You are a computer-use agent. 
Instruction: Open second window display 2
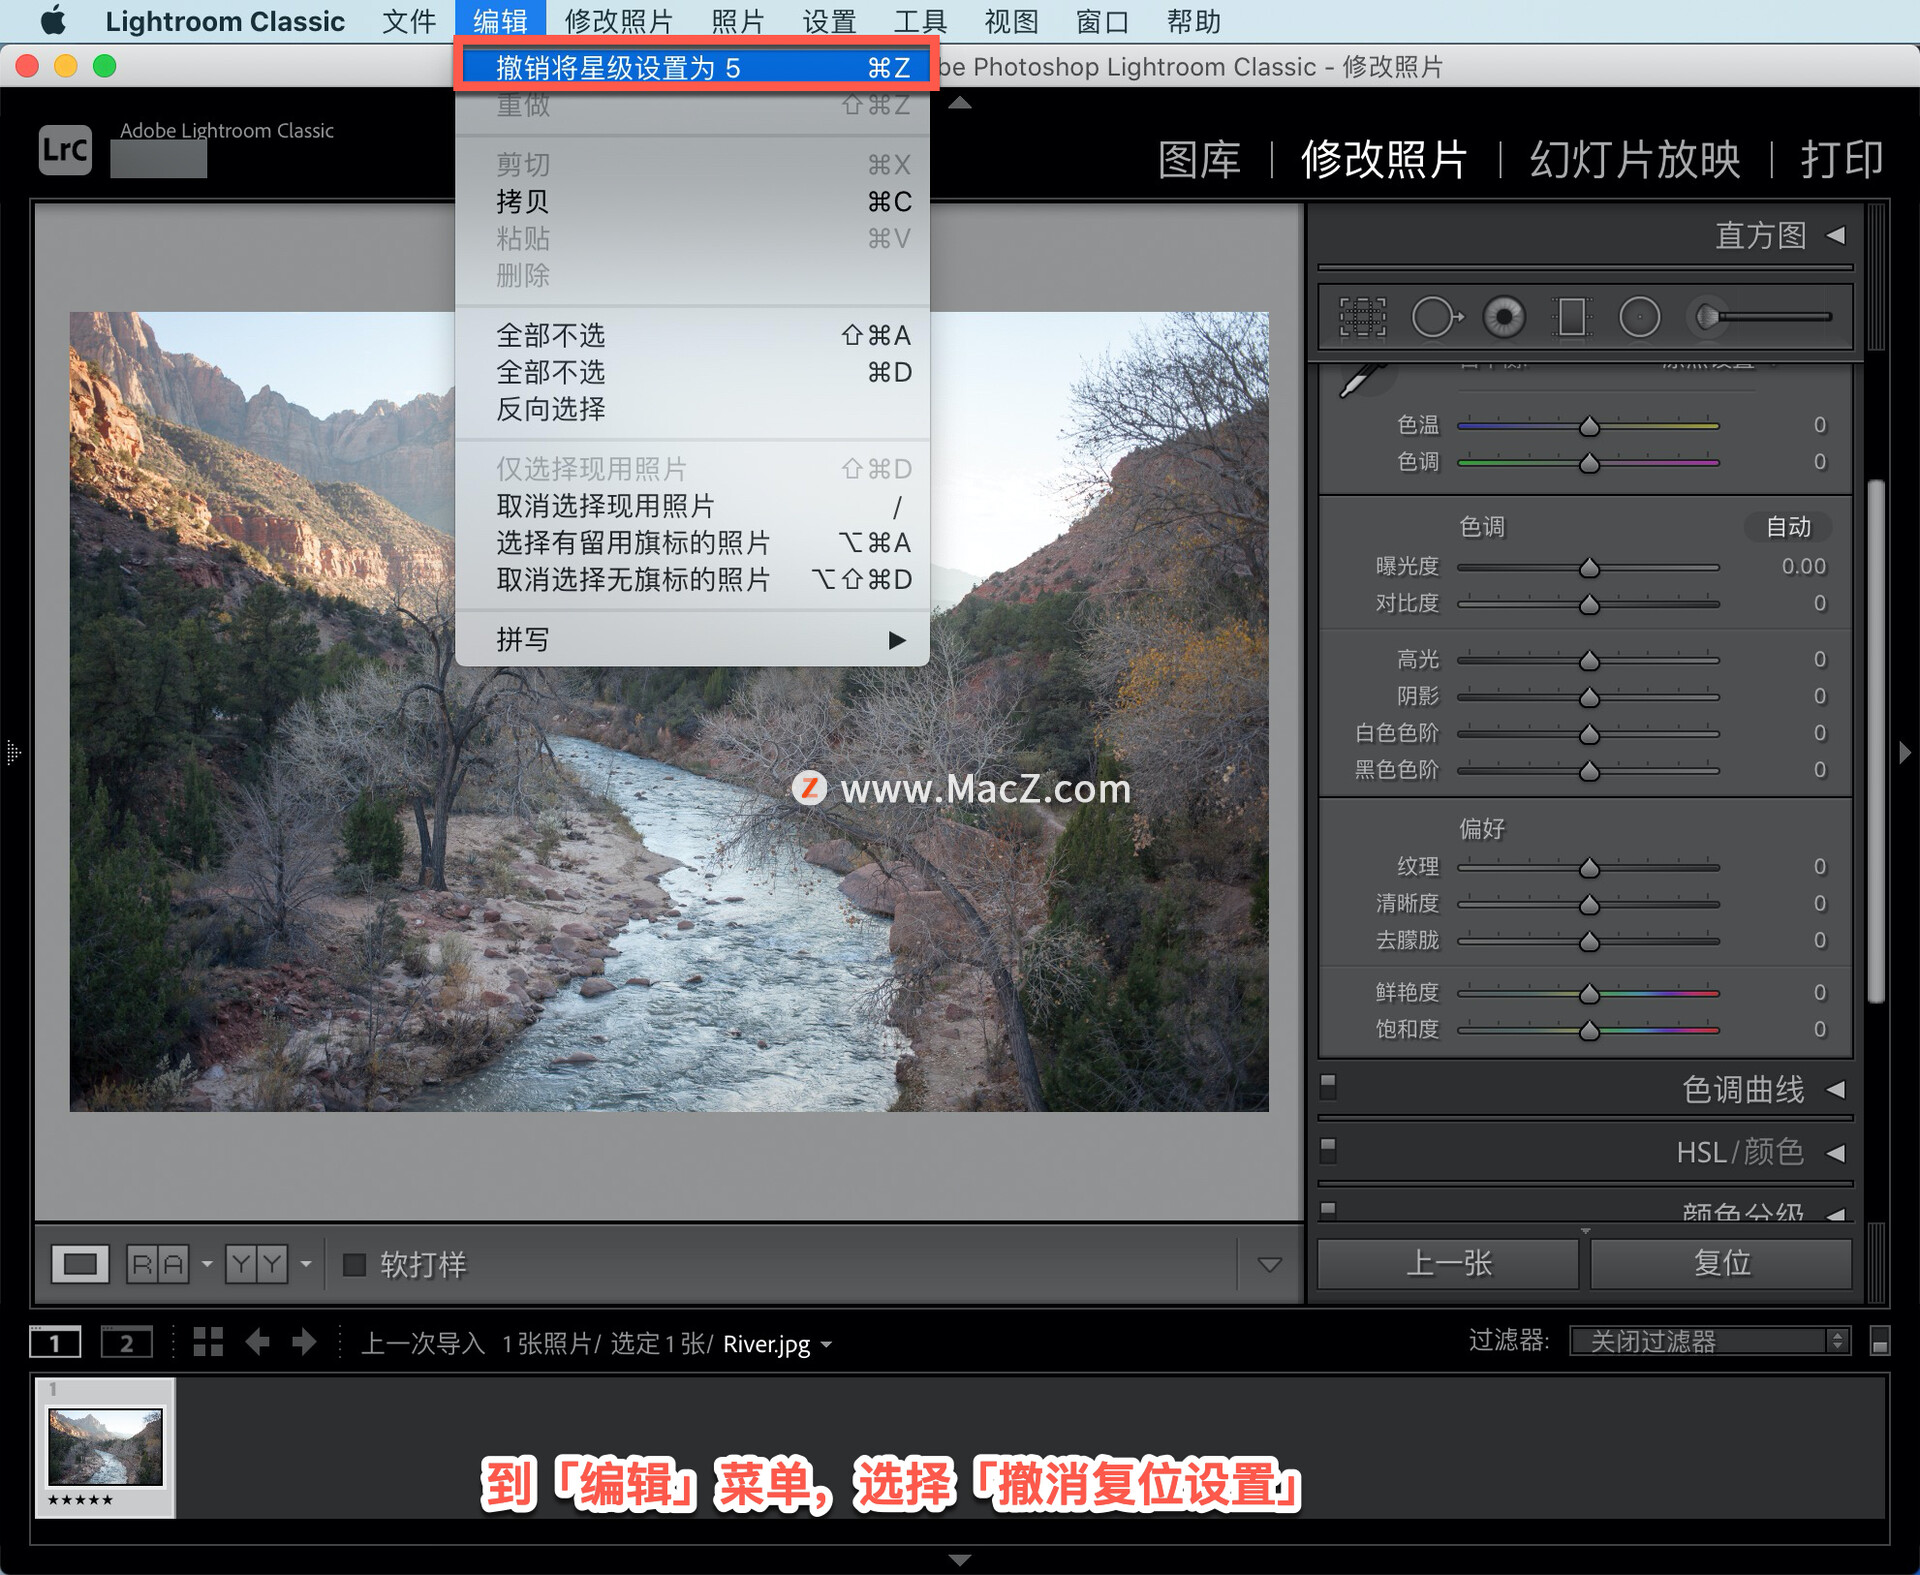[x=127, y=1342]
